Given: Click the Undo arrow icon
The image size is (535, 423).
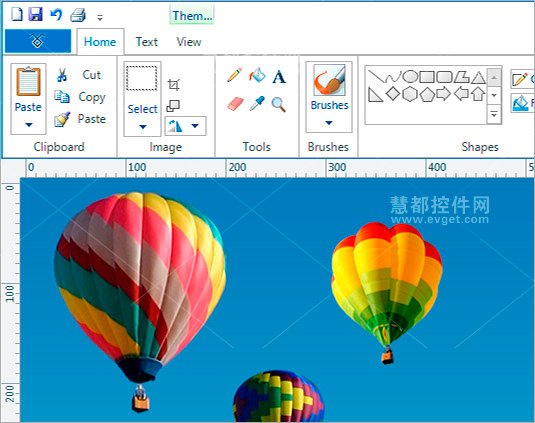Looking at the screenshot, I should point(56,15).
